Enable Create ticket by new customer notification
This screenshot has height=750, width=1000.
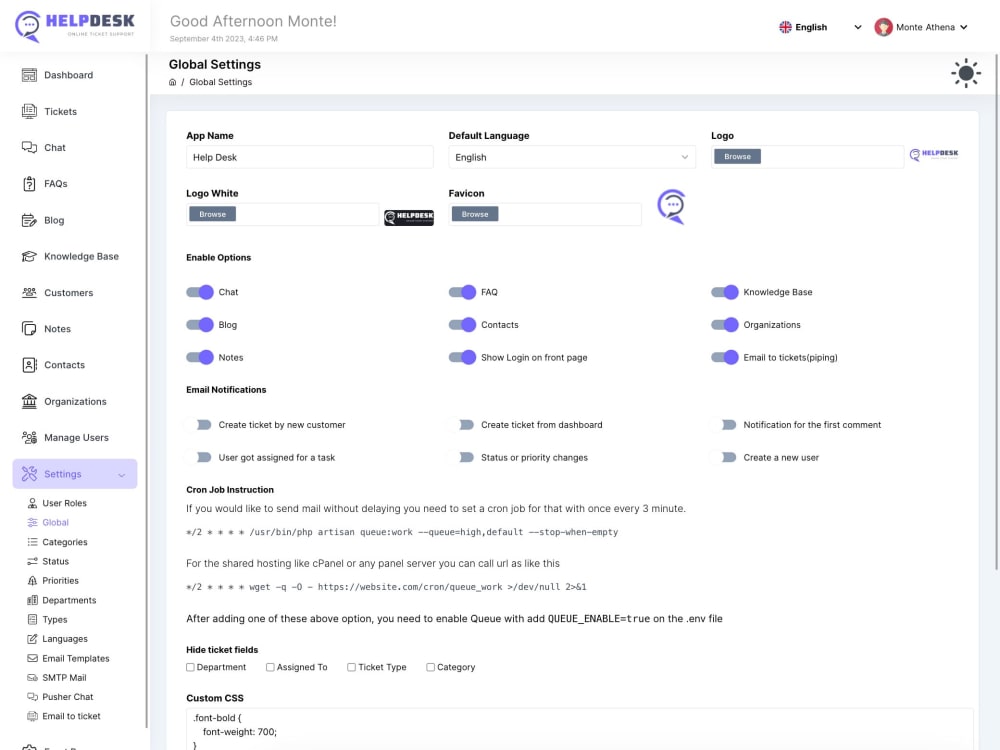point(200,425)
